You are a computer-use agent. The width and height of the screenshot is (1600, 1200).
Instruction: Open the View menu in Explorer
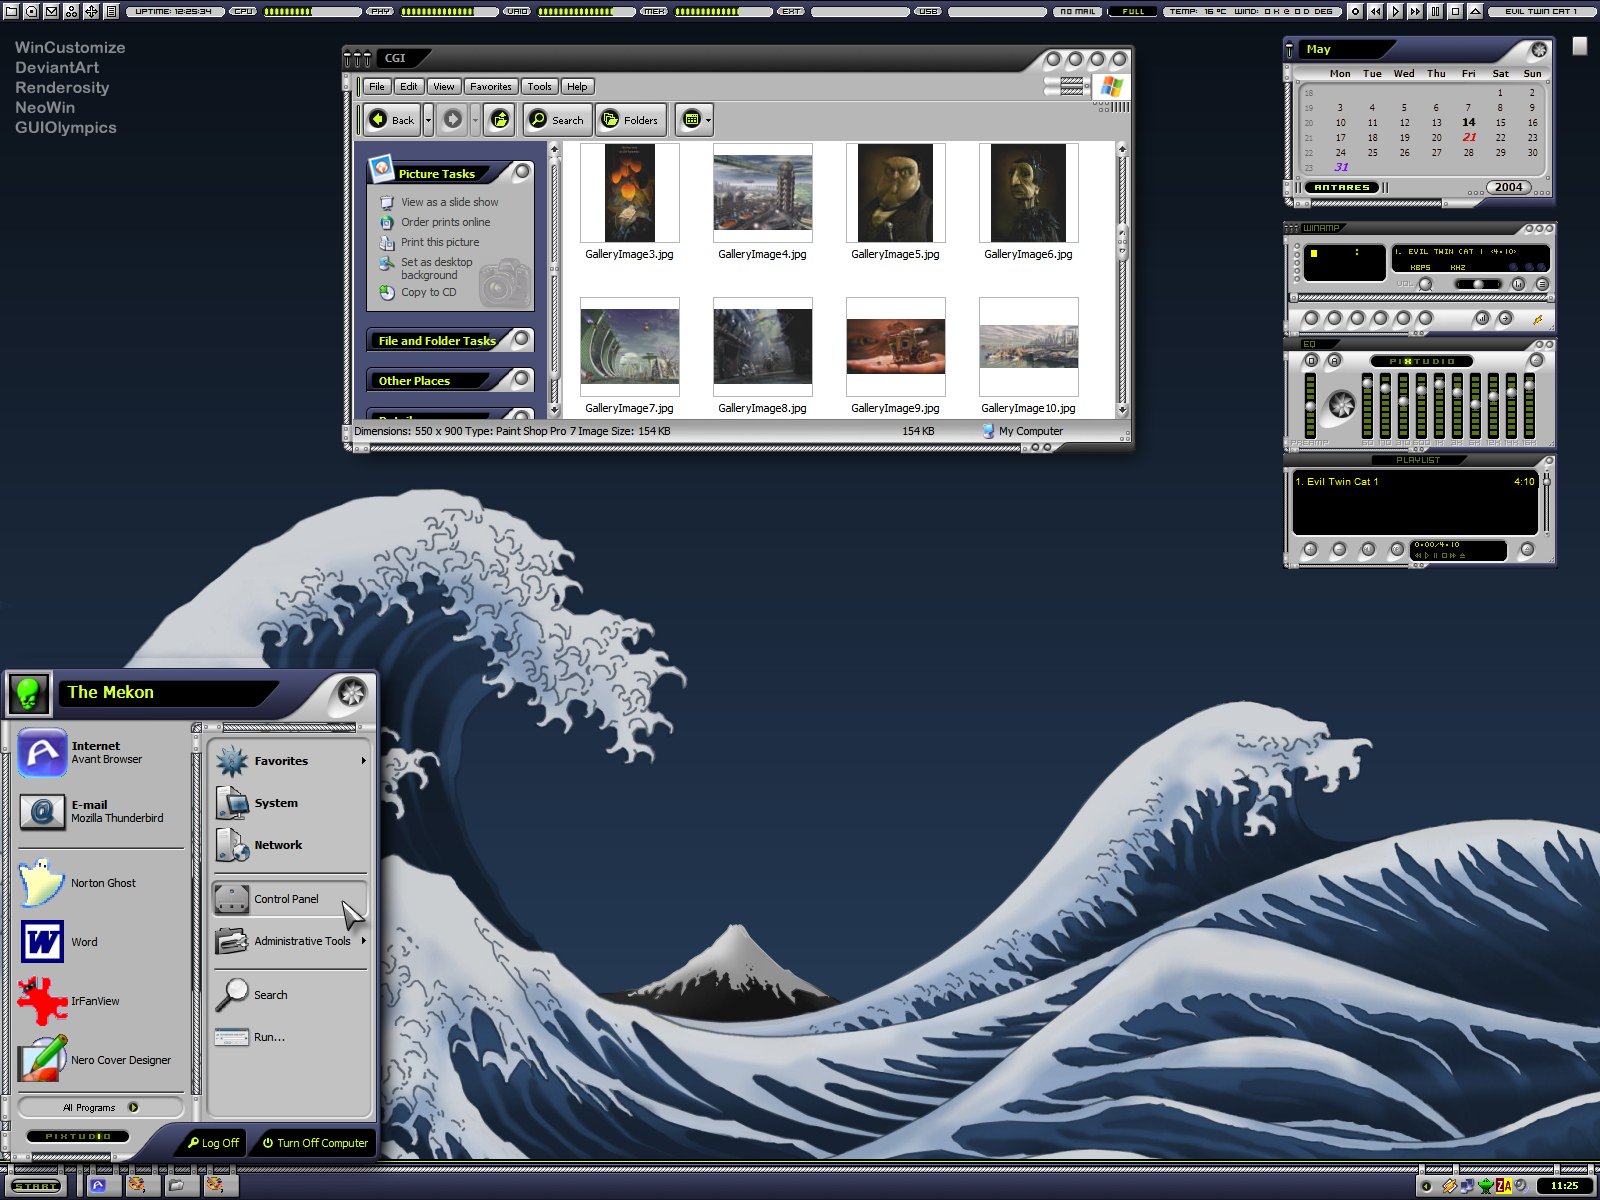coord(443,87)
